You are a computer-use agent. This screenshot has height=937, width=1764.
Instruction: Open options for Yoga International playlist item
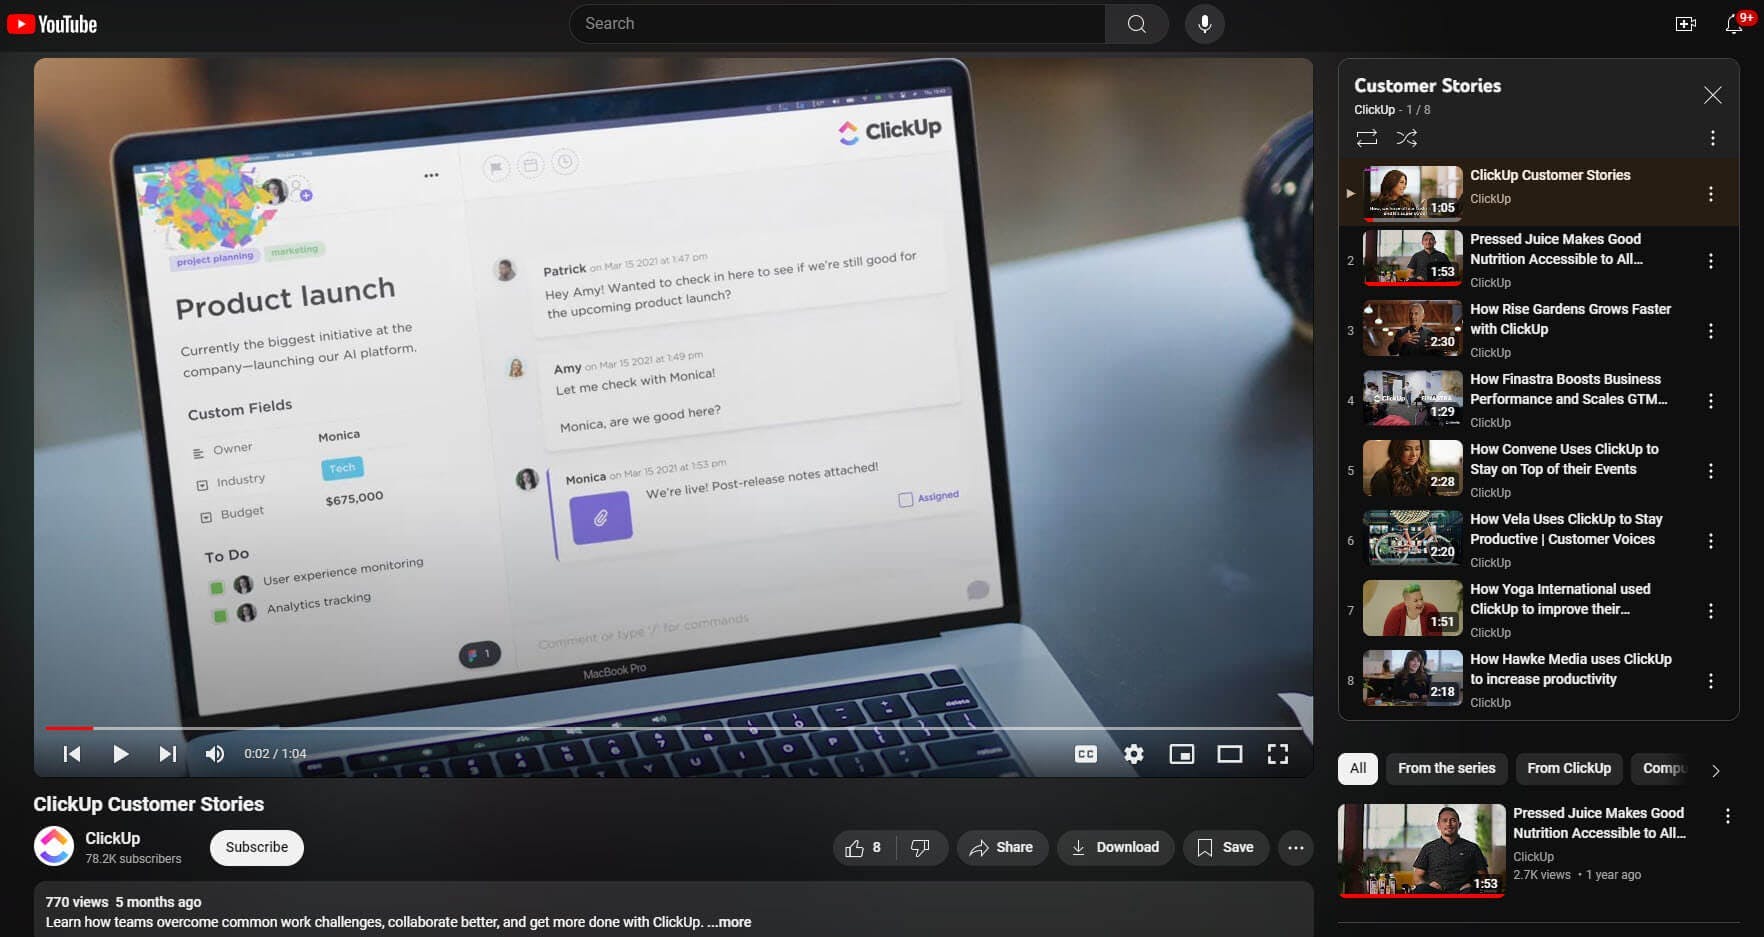pyautogui.click(x=1710, y=611)
